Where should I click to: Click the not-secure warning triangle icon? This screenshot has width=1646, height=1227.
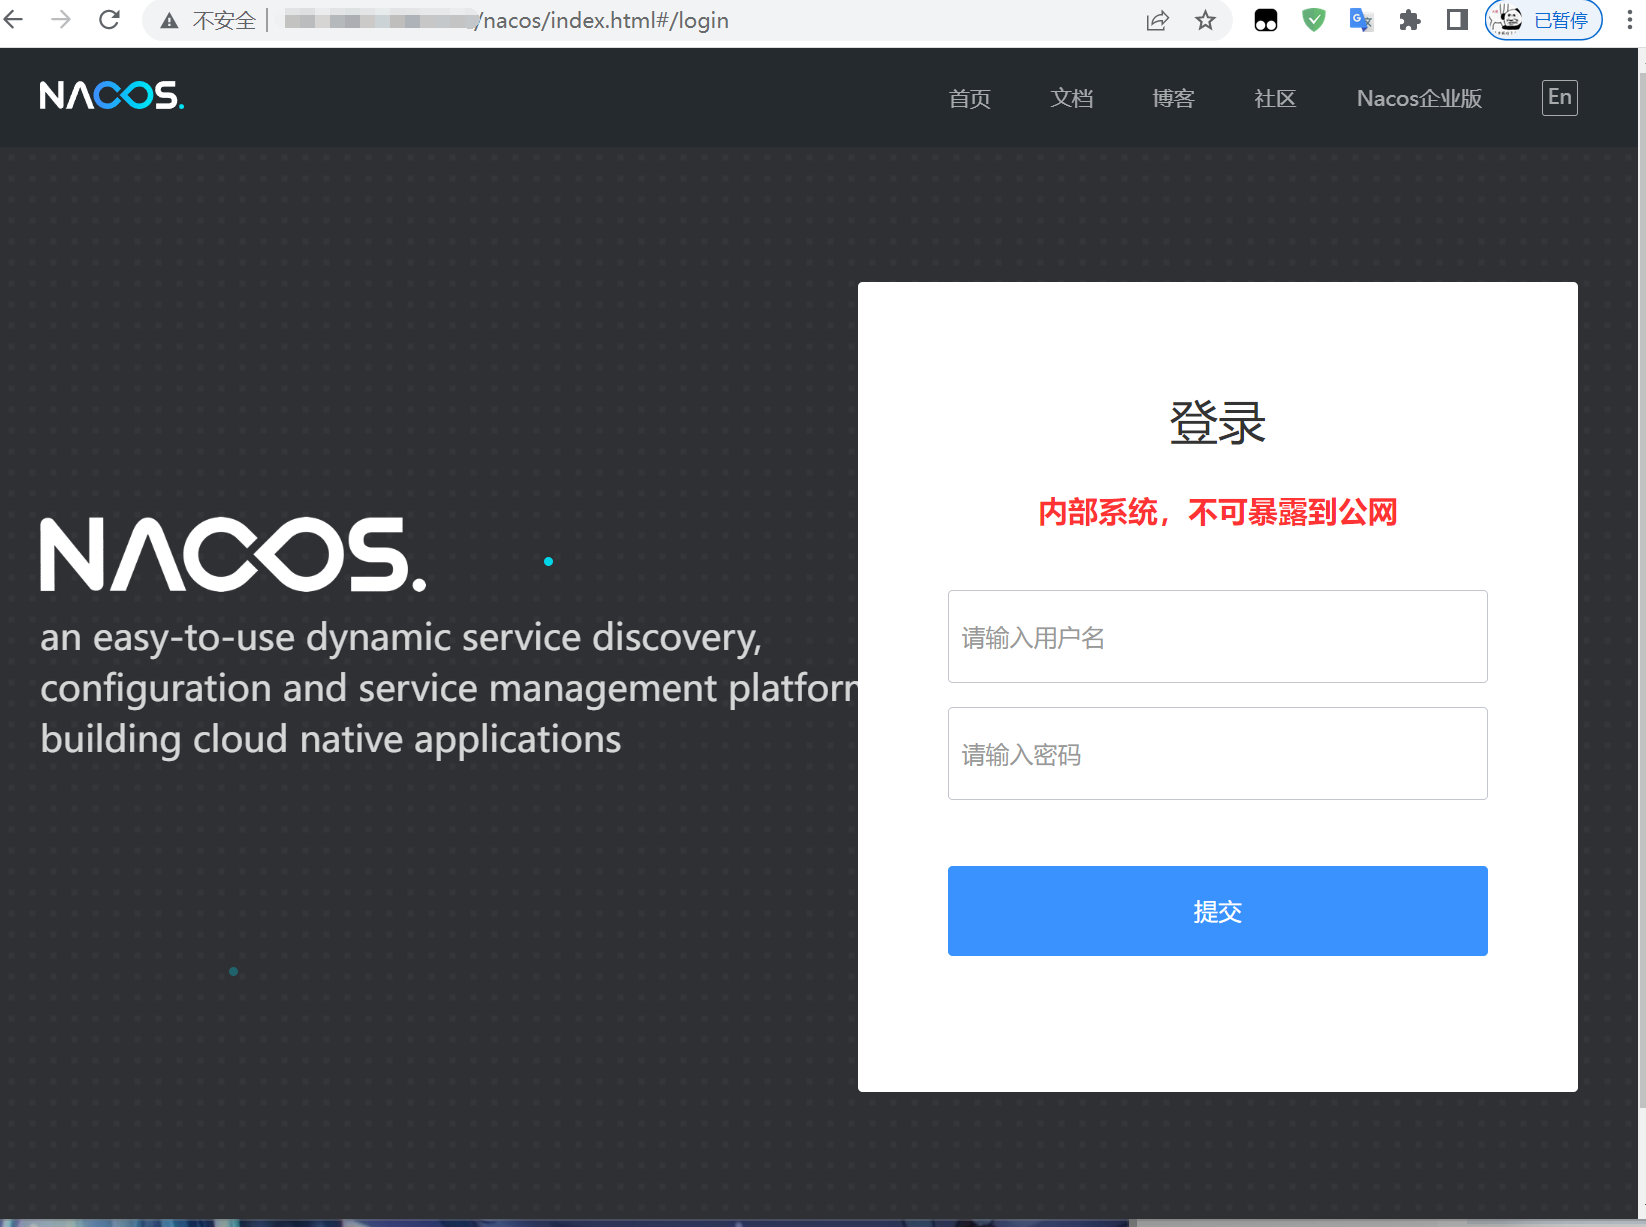[170, 21]
